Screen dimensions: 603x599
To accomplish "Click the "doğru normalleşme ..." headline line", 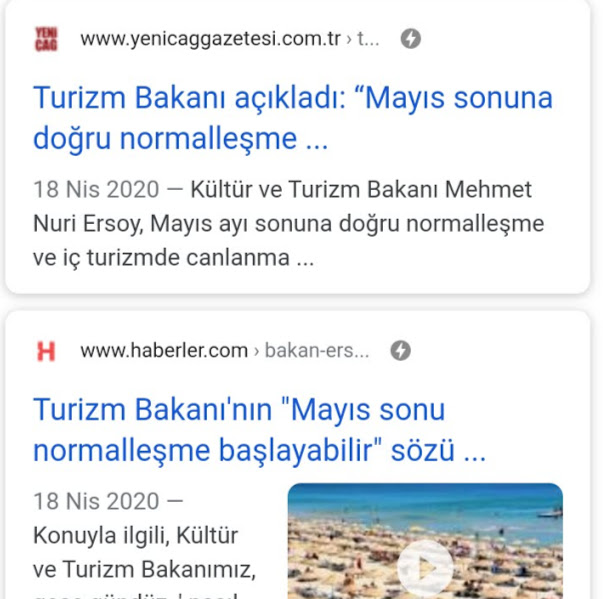I will (180, 138).
